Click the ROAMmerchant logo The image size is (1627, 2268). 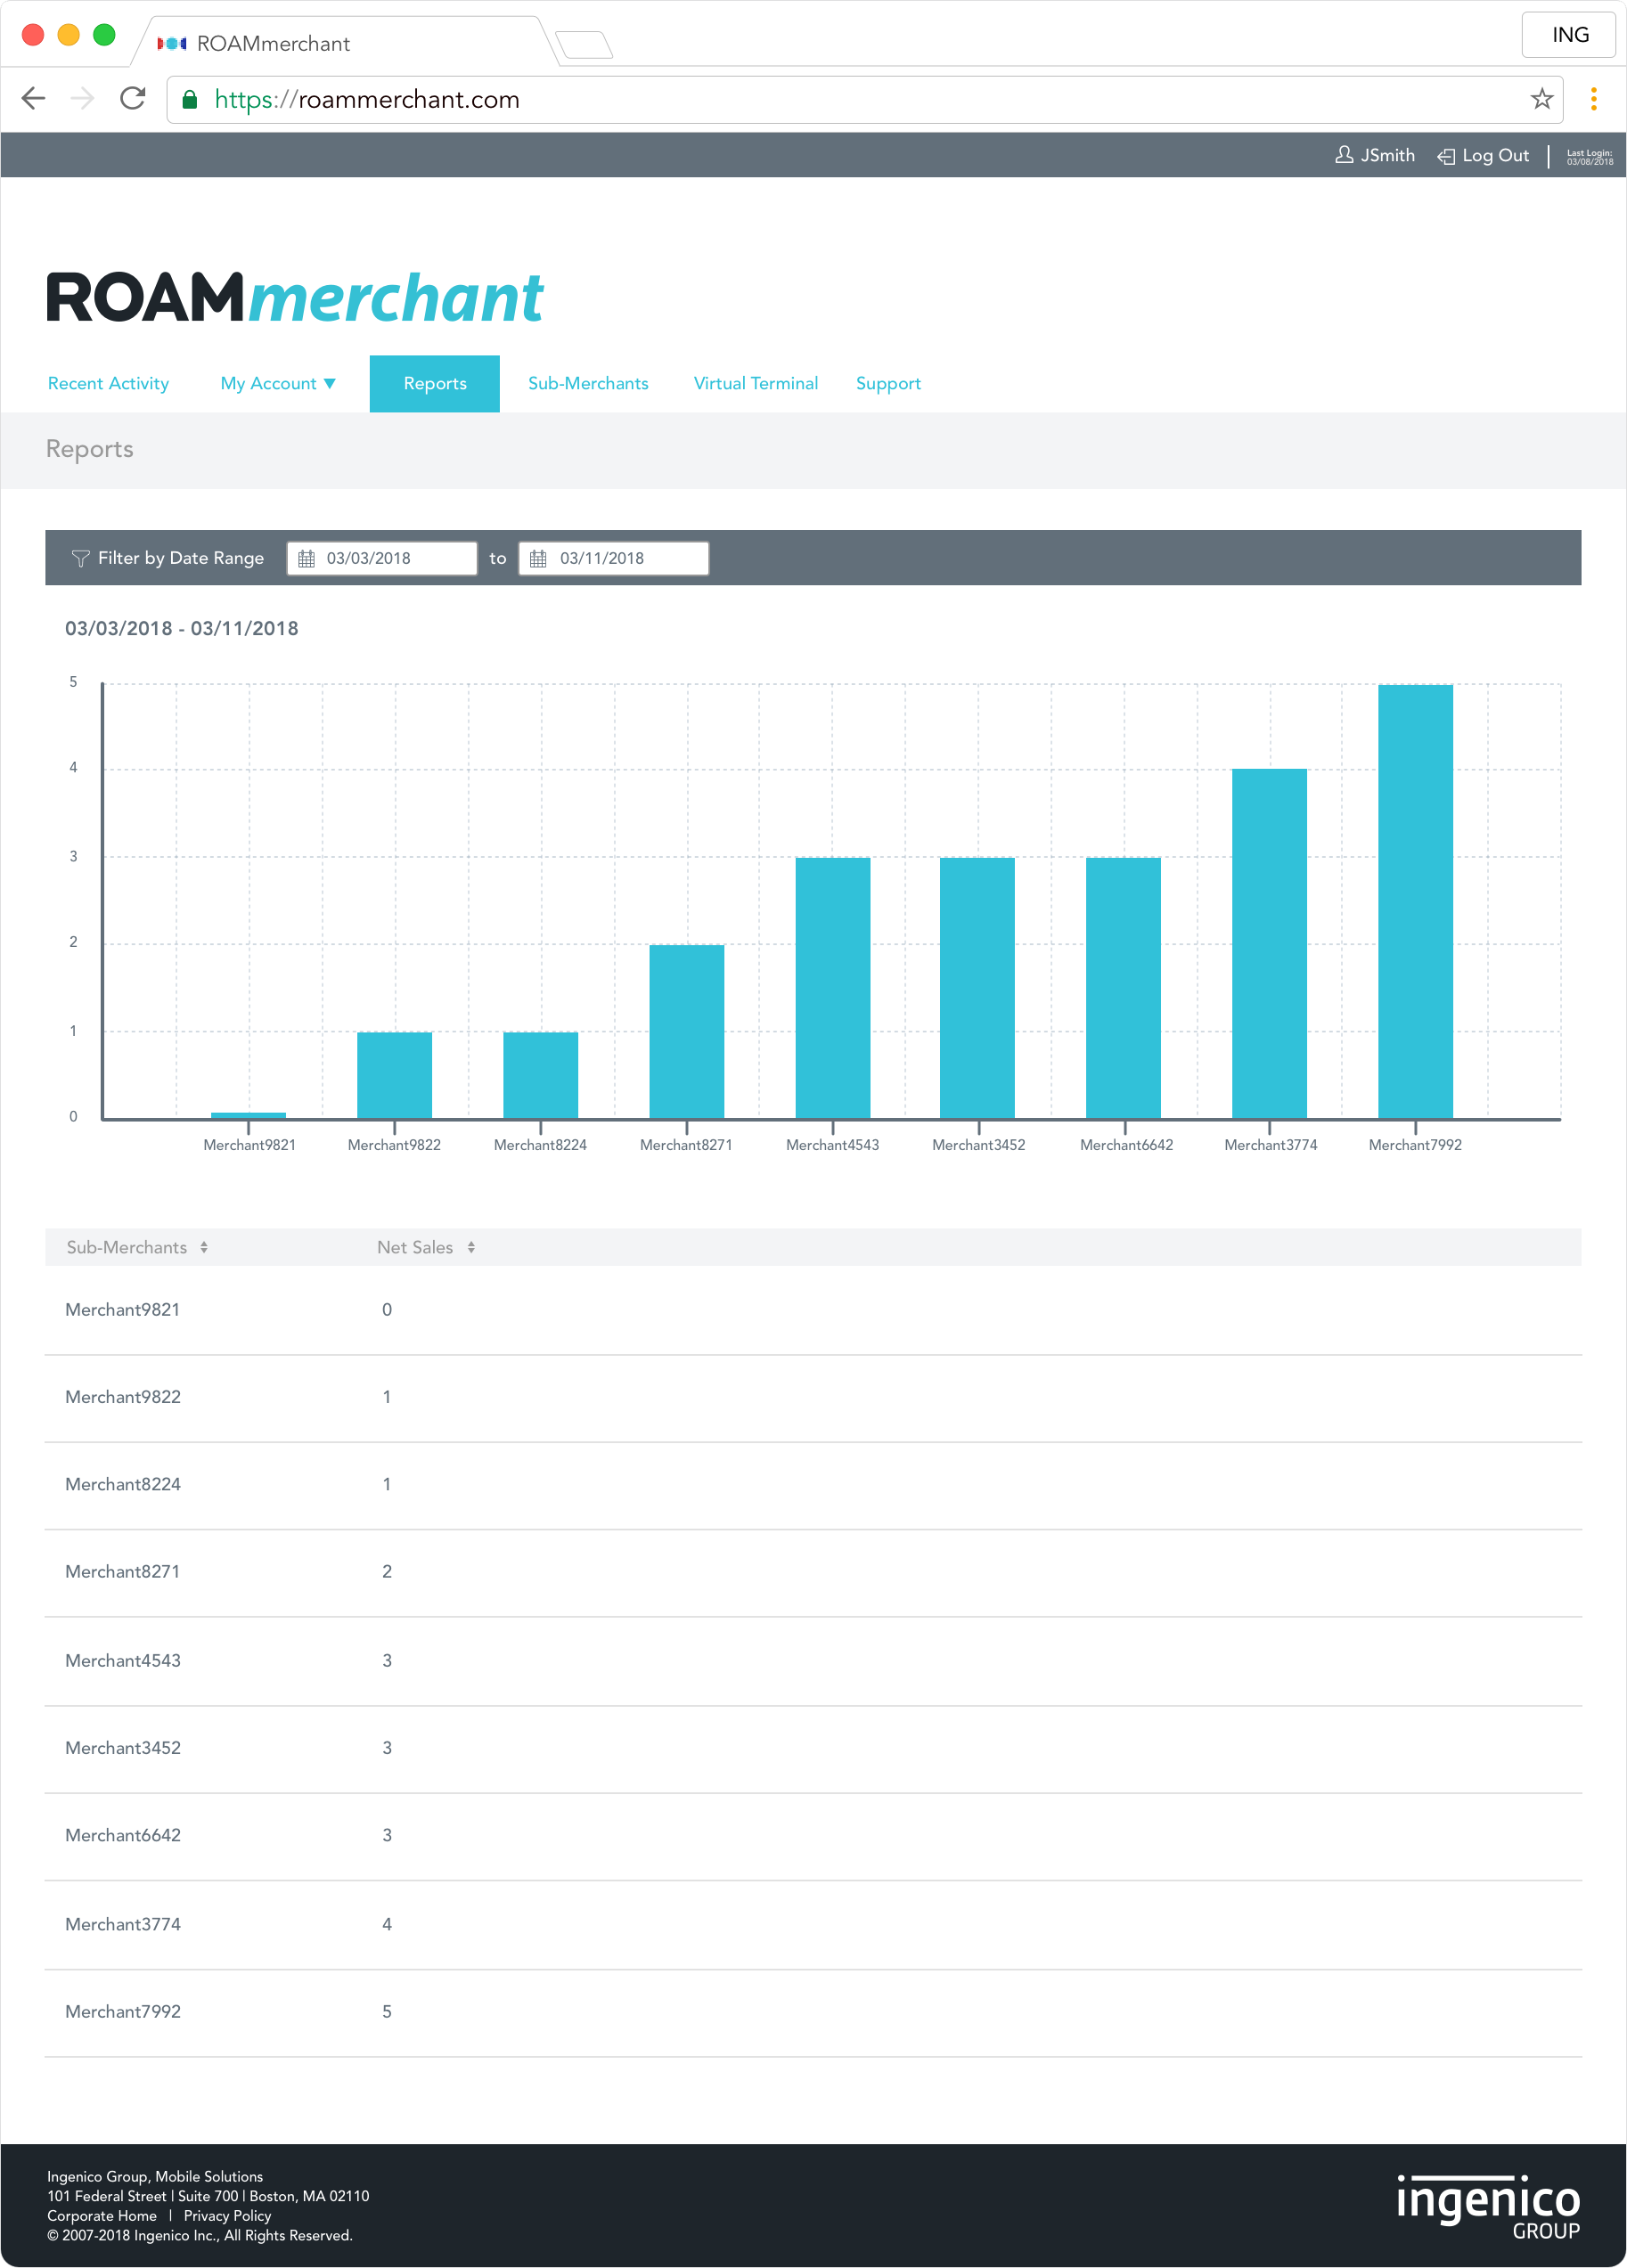click(x=295, y=297)
